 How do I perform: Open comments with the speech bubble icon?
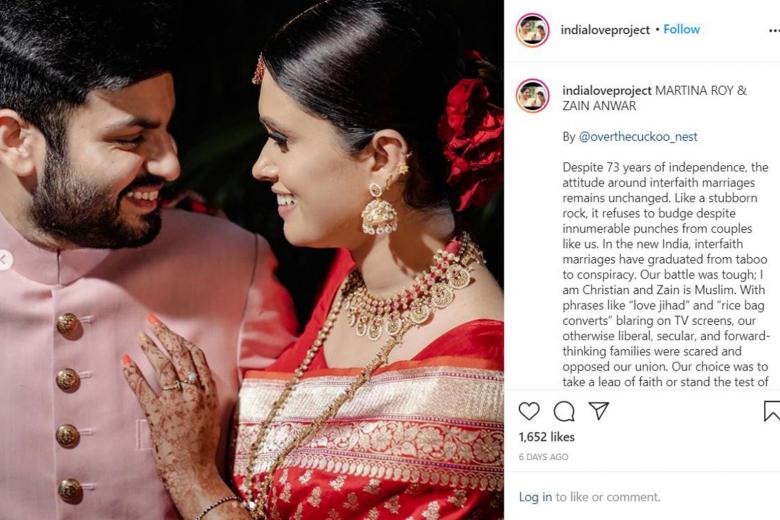564,411
